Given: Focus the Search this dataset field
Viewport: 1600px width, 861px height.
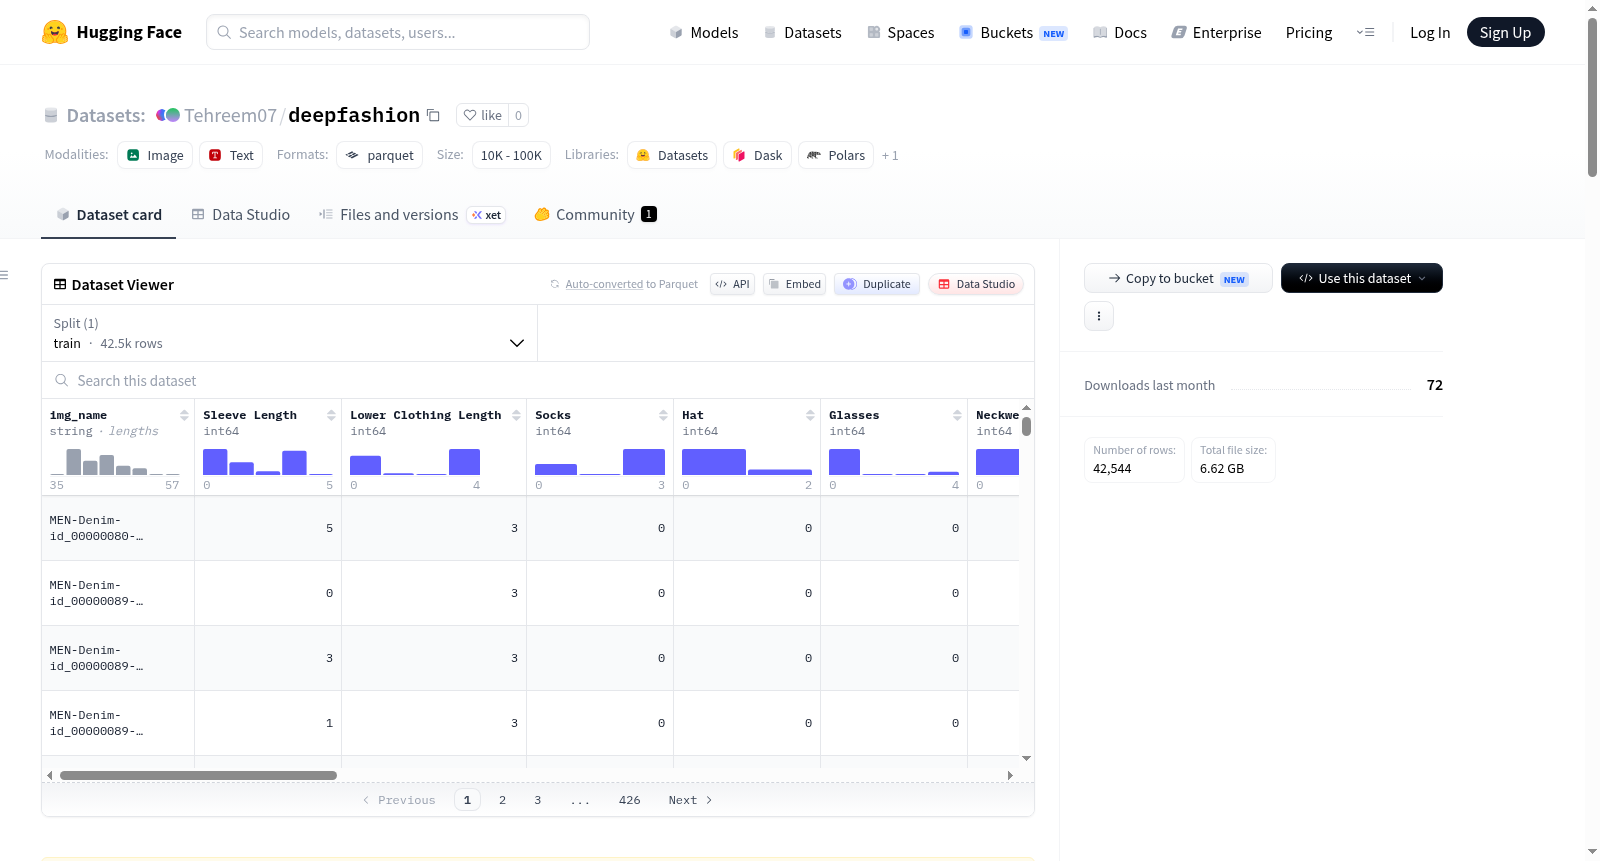Looking at the screenshot, I should [x=538, y=381].
